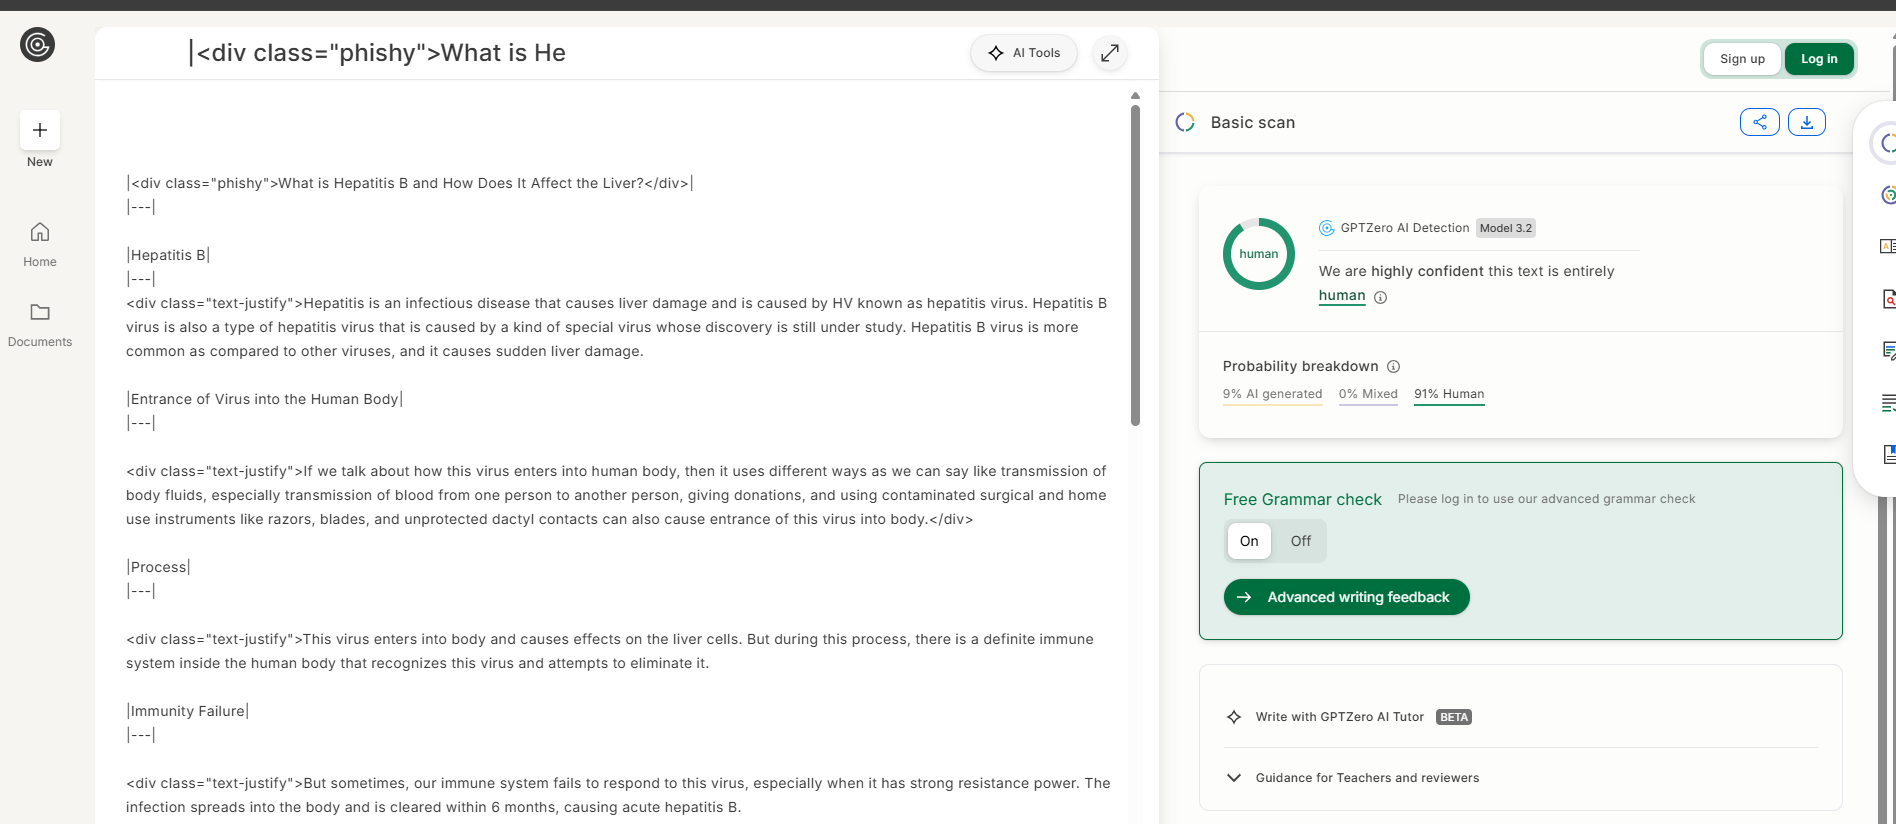Turn grammar check On
Image resolution: width=1896 pixels, height=824 pixels.
1249,541
